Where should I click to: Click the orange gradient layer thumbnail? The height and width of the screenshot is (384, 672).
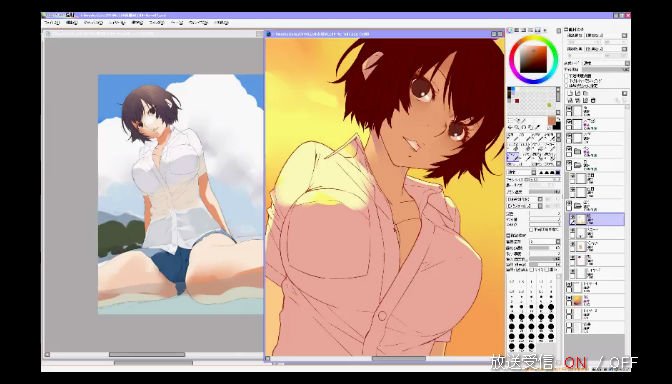click(x=577, y=300)
